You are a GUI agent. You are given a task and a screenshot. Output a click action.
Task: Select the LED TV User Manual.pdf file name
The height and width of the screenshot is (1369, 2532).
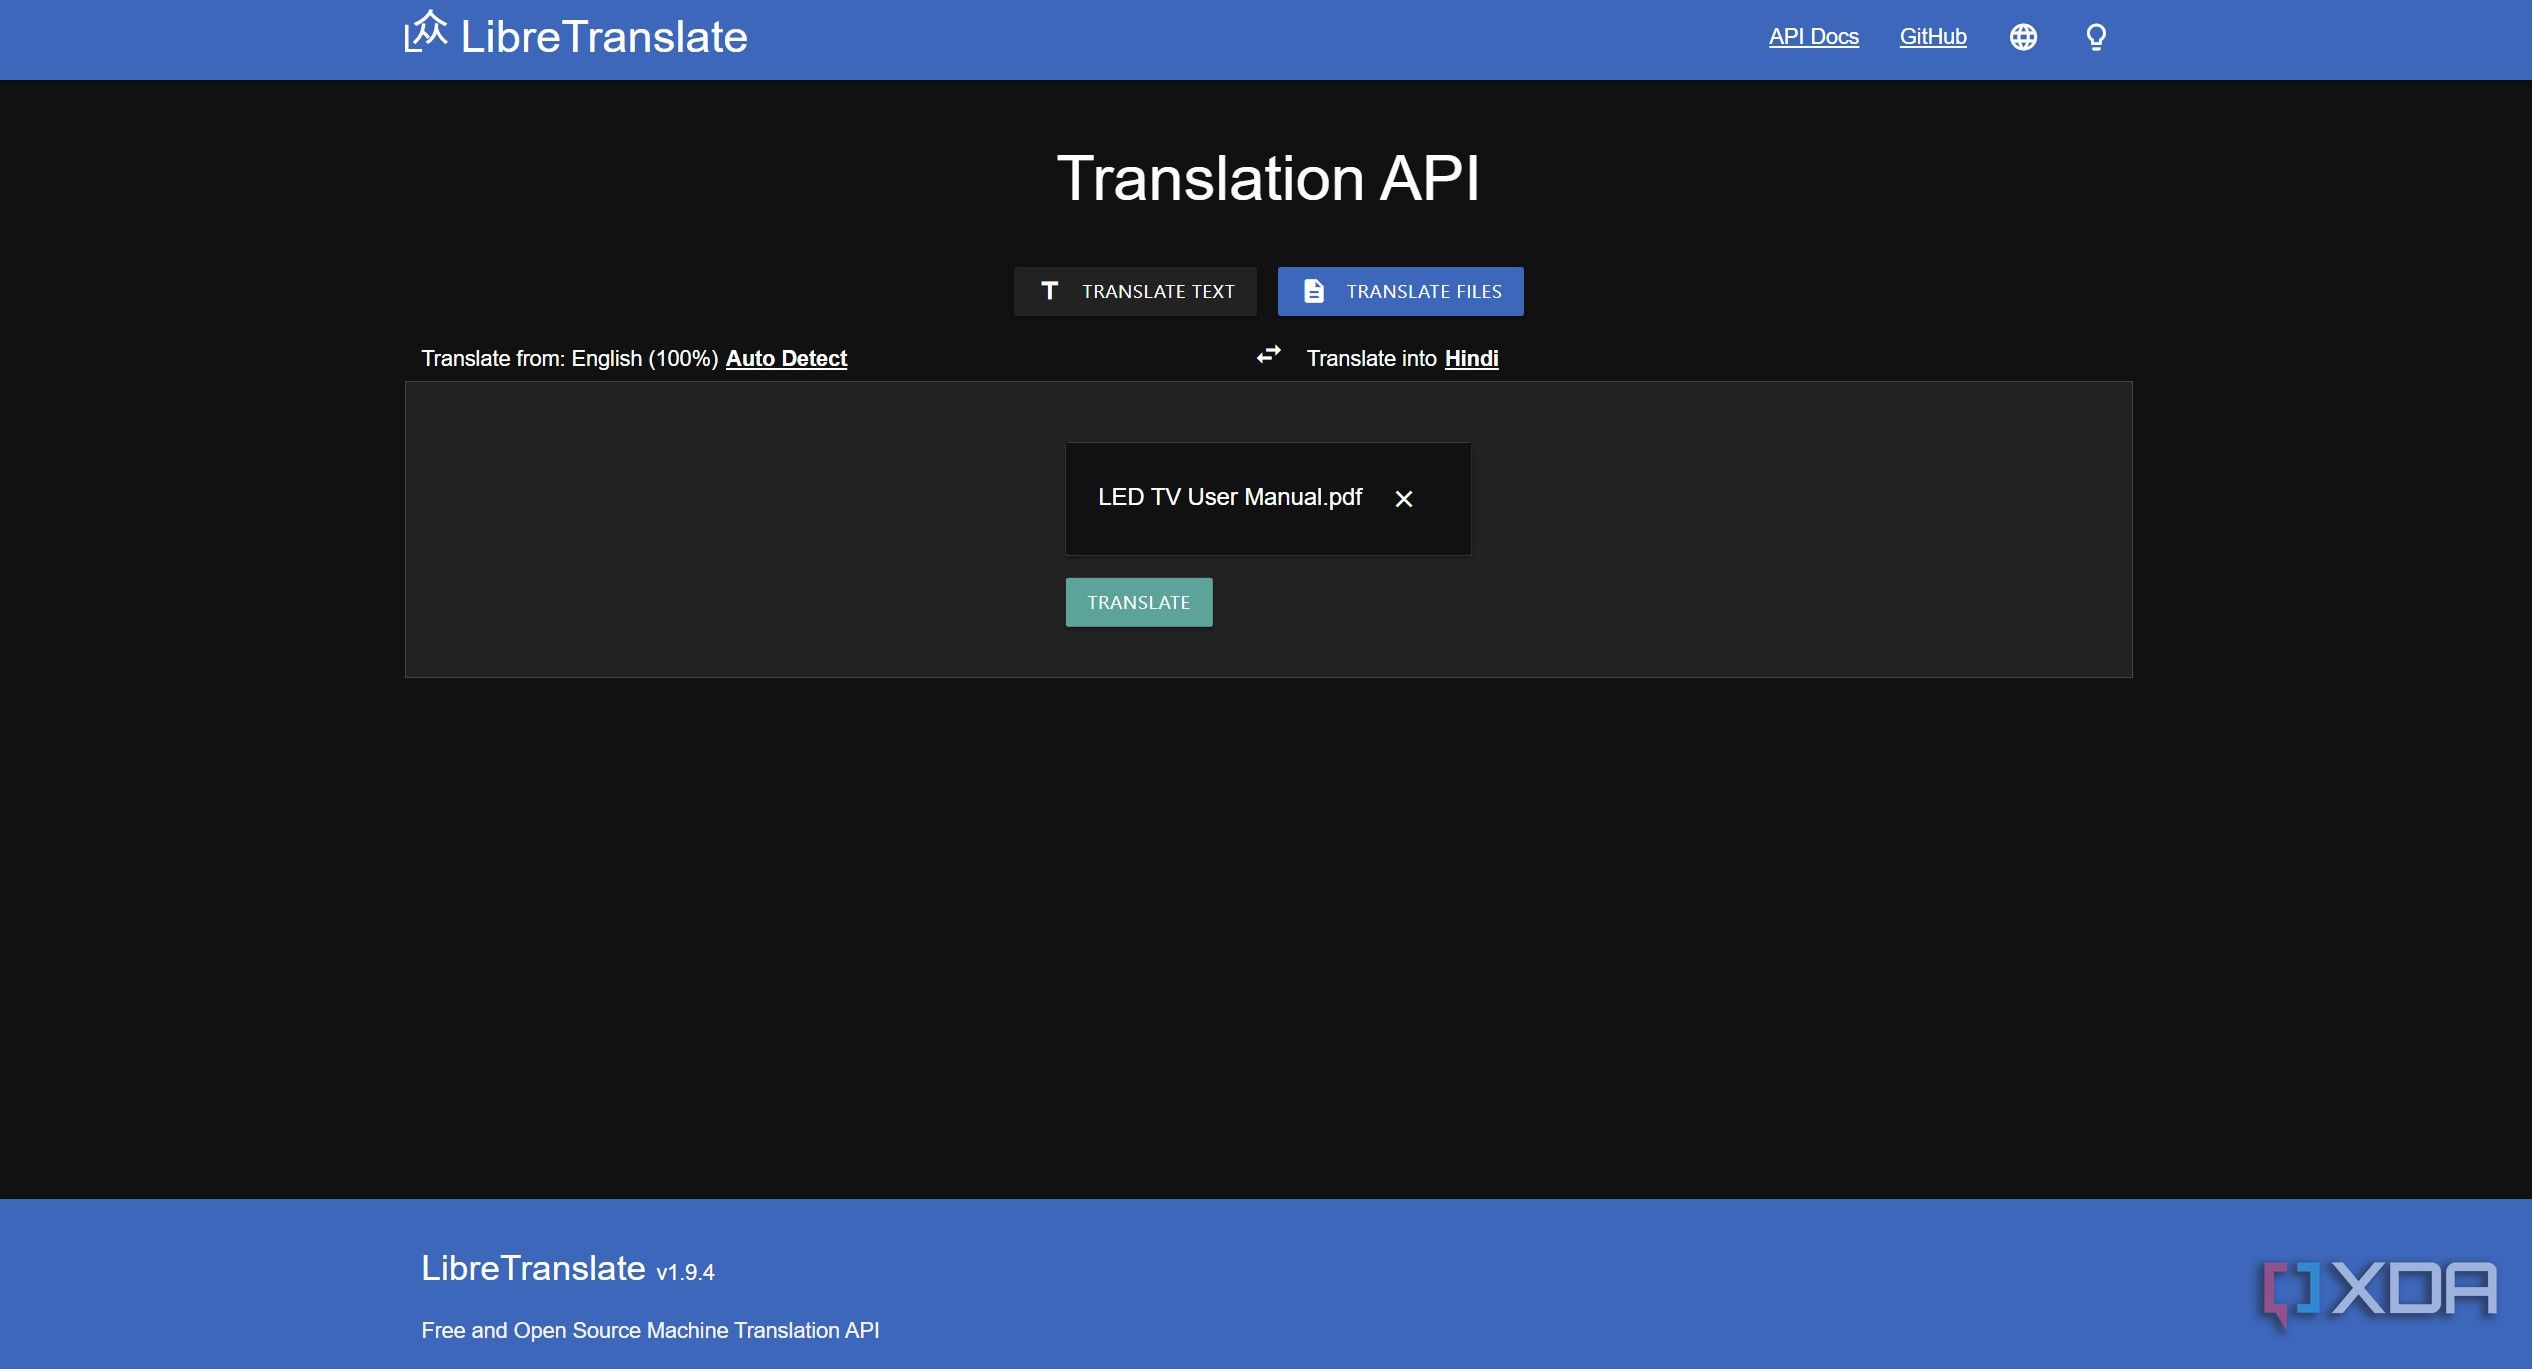click(1230, 497)
